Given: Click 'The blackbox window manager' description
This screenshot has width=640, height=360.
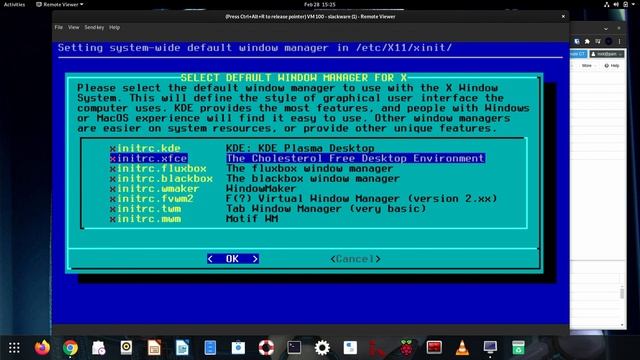Looking at the screenshot, I should (313, 178).
